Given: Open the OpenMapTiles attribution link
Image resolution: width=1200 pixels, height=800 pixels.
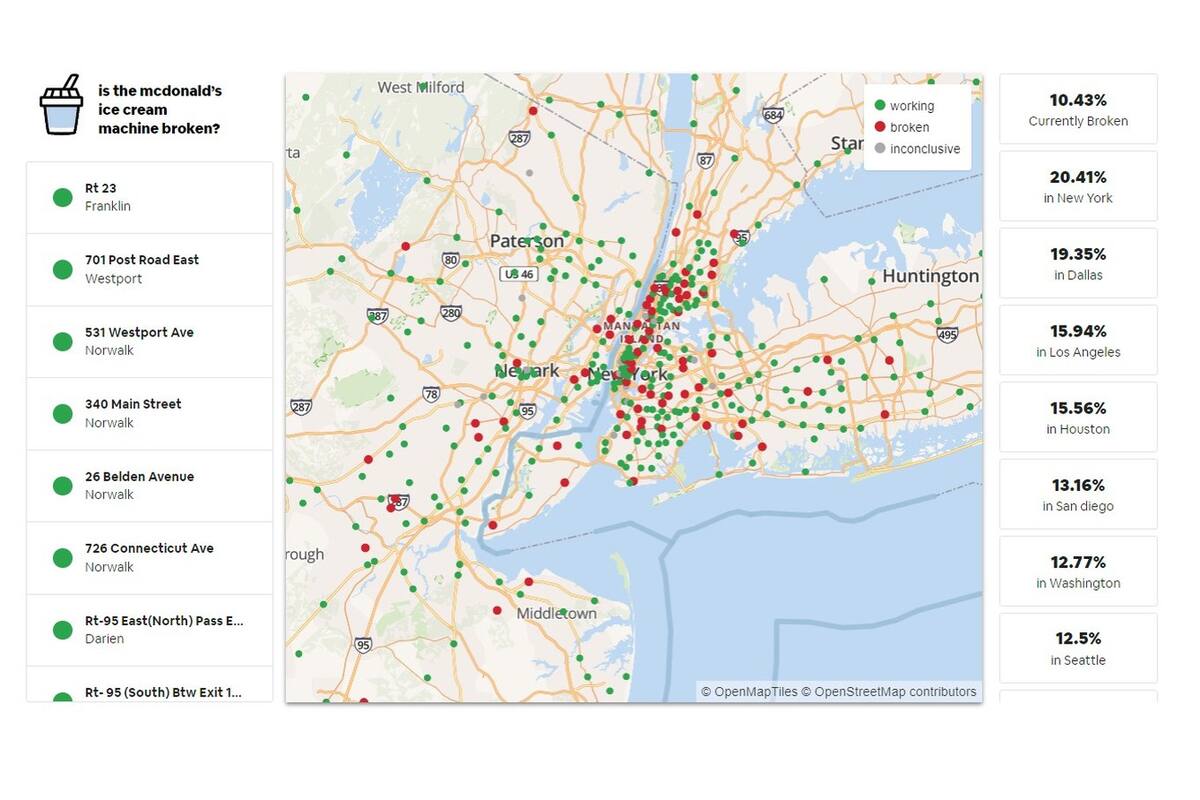Looking at the screenshot, I should click(749, 691).
